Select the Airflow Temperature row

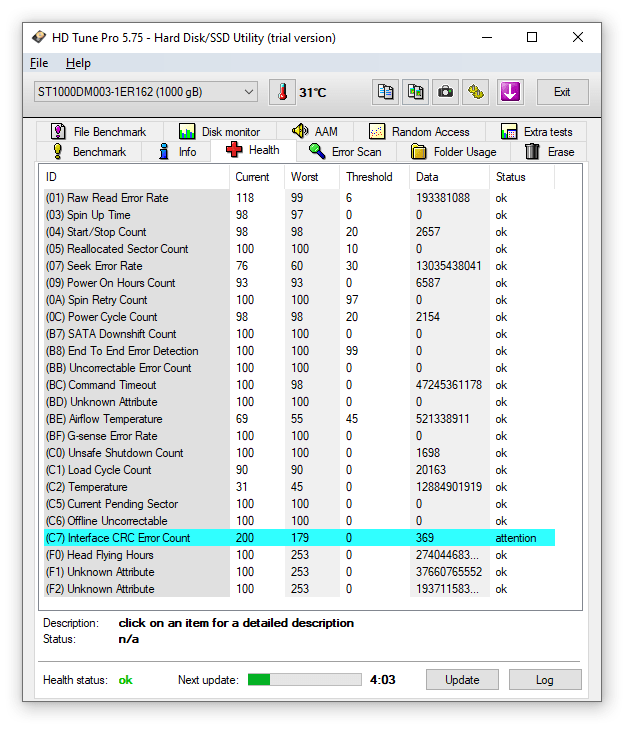(299, 419)
